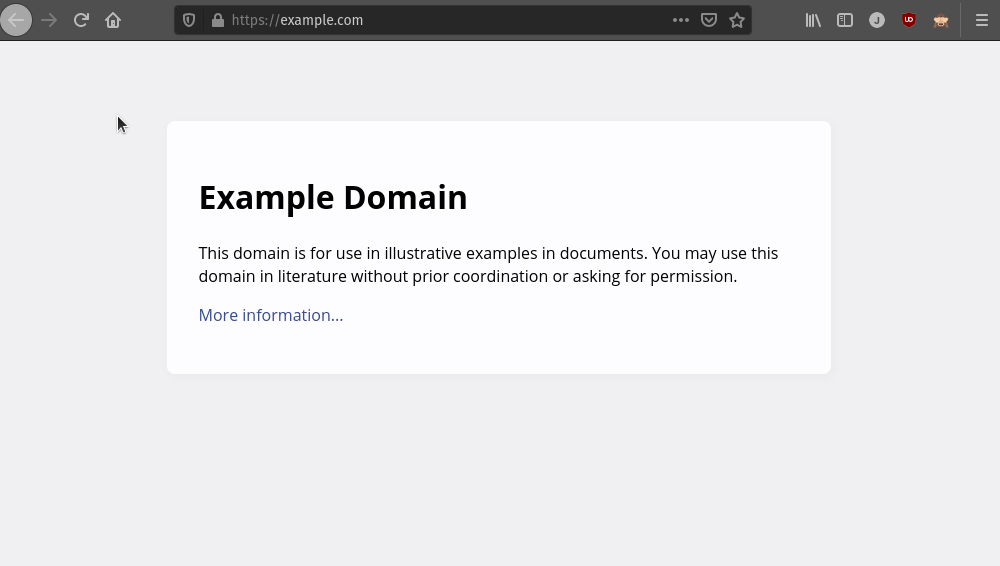Click the paragraph starting 'This domain is for use'
This screenshot has height=566, width=1000.
pos(488,265)
